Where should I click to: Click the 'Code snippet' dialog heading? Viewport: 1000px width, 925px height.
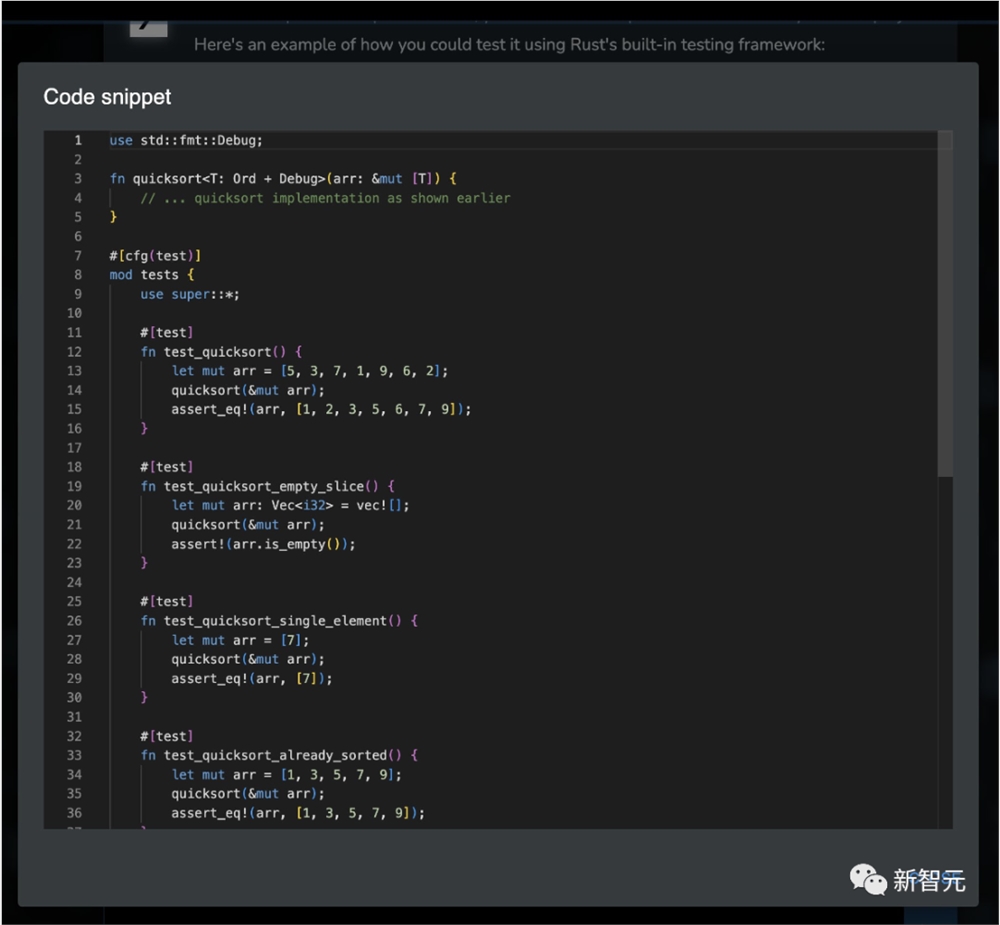(107, 97)
